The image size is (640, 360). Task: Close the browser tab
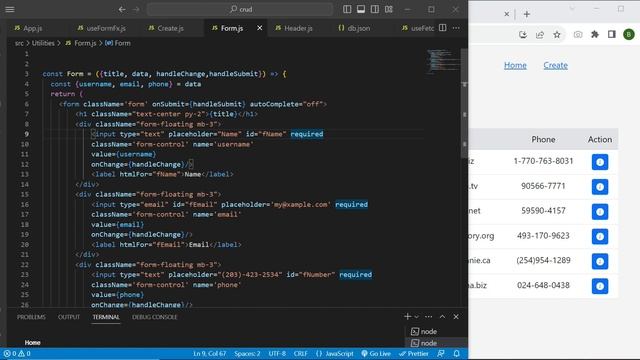pos(507,14)
